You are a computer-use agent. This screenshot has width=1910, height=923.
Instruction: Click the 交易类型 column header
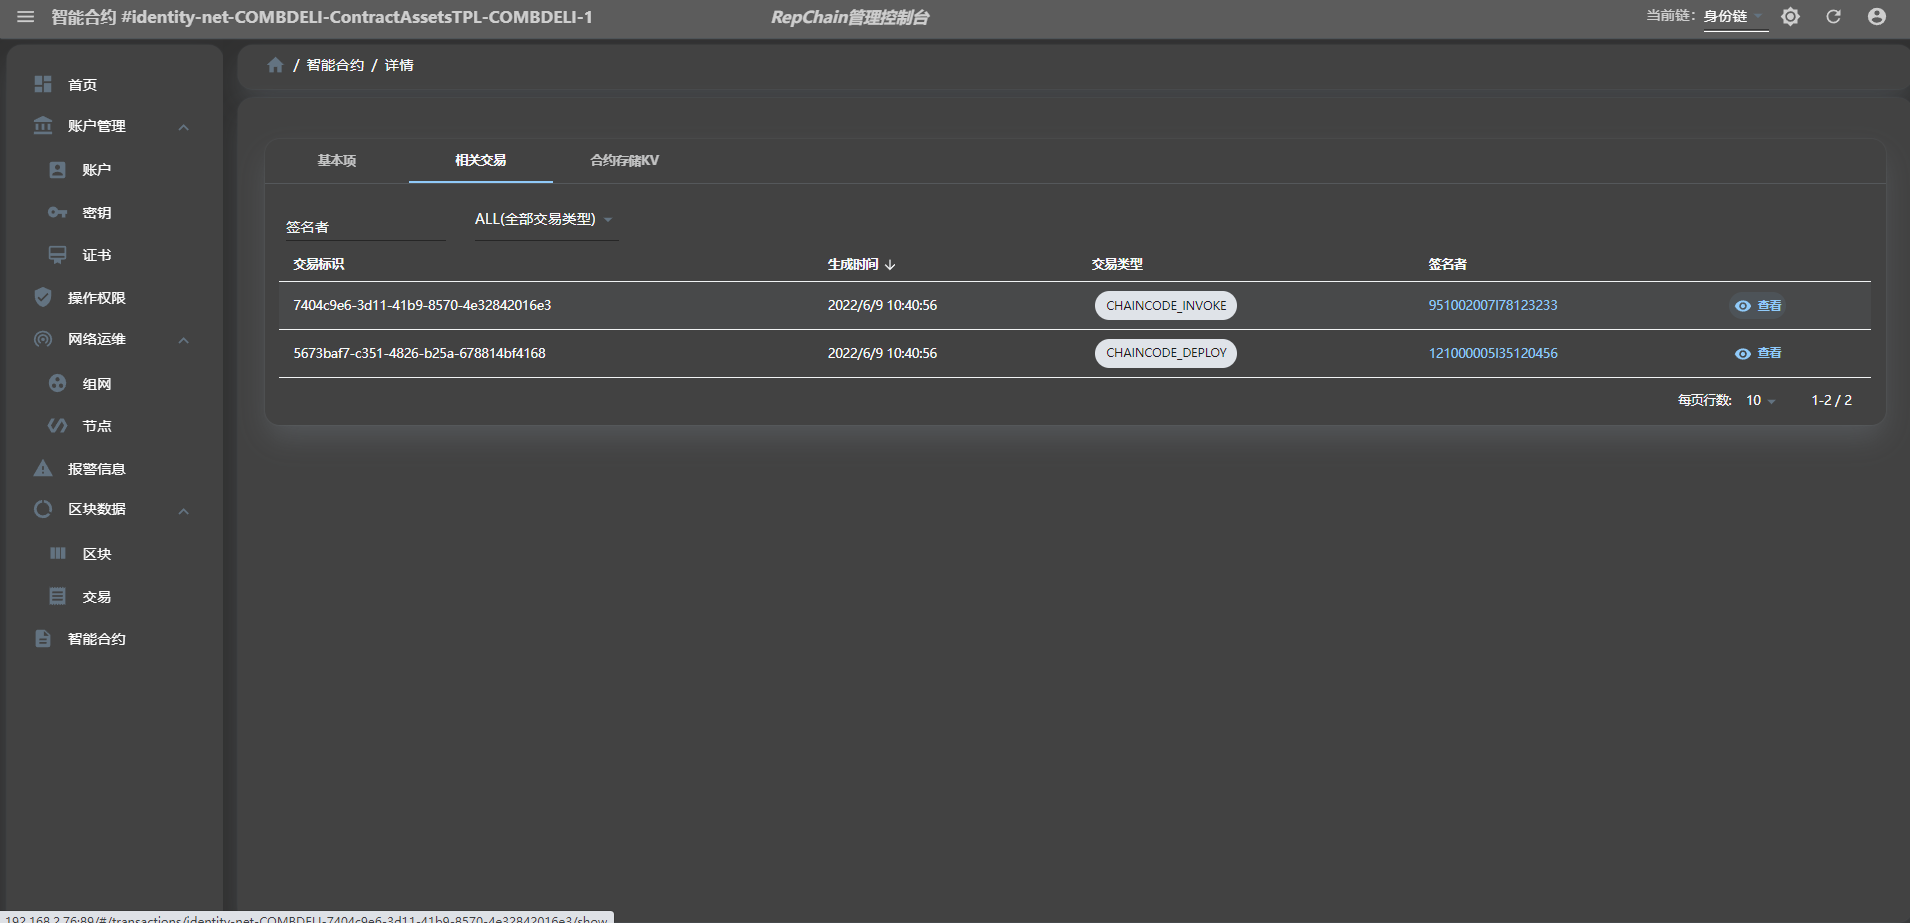(1117, 264)
